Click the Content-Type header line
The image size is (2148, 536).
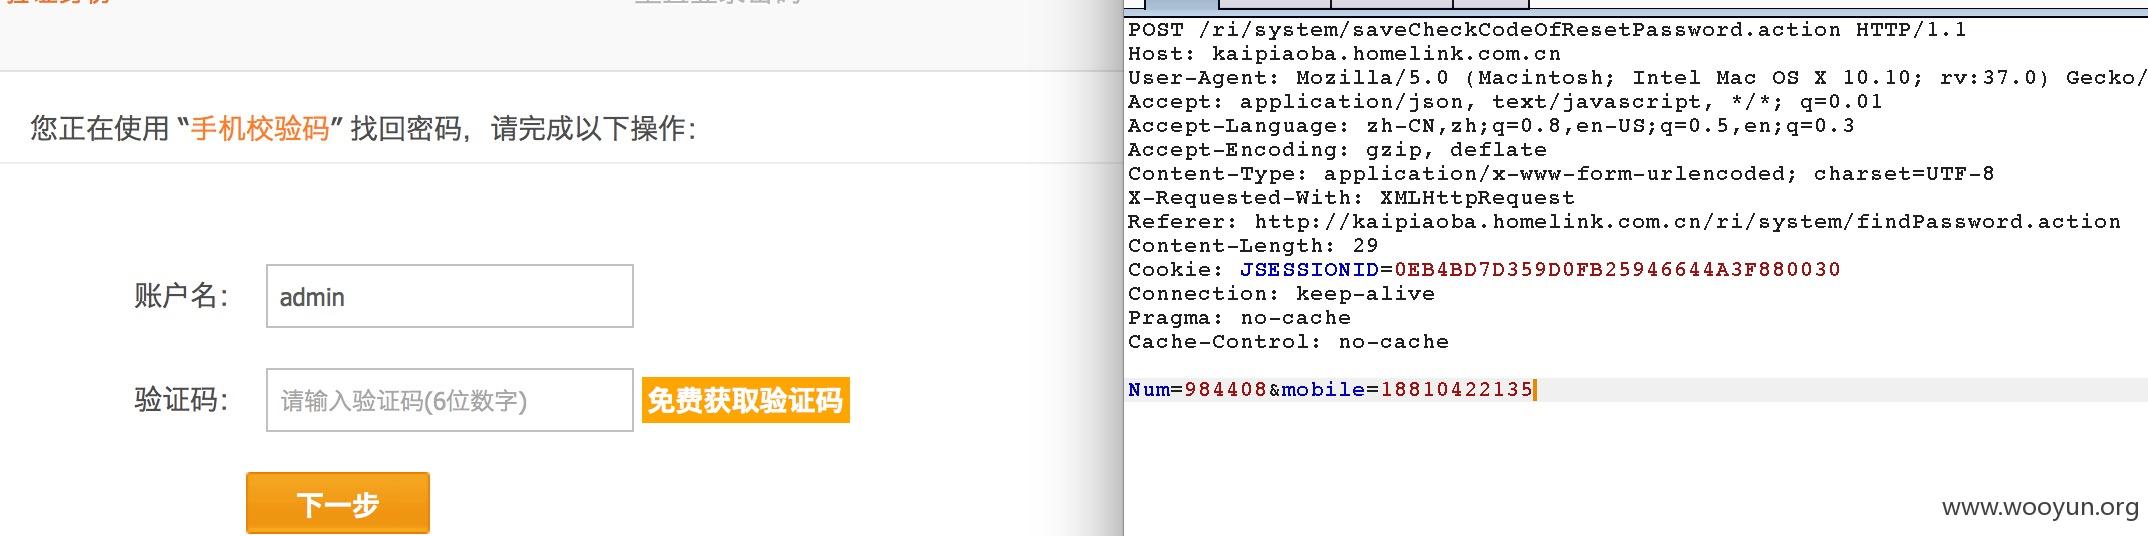1561,174
